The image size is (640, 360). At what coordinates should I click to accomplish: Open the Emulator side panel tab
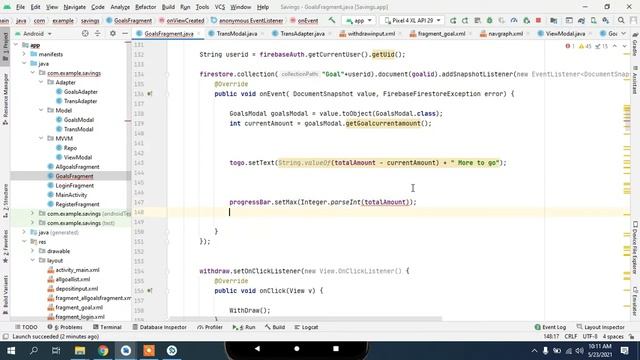click(x=635, y=302)
